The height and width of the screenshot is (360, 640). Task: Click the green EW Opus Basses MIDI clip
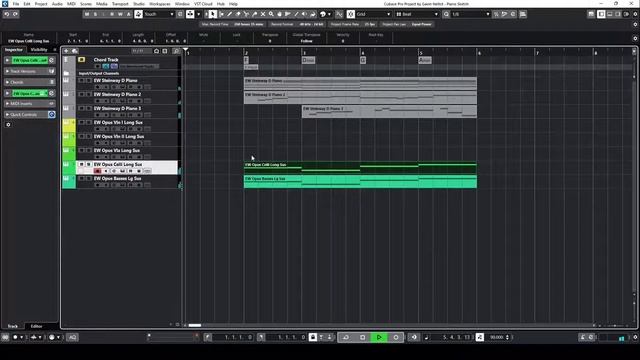point(360,182)
